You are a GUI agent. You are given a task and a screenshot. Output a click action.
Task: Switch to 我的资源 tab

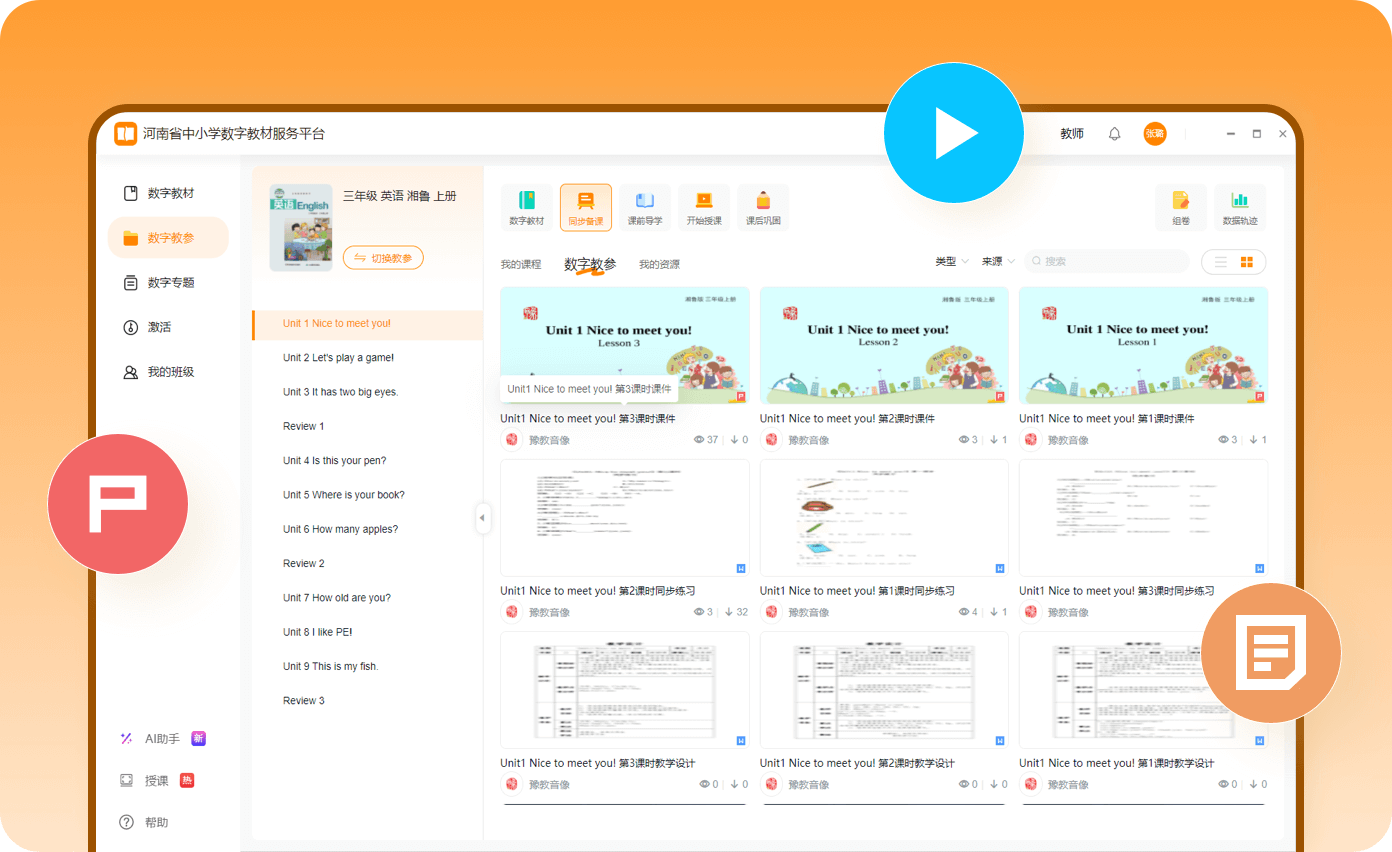tap(659, 264)
